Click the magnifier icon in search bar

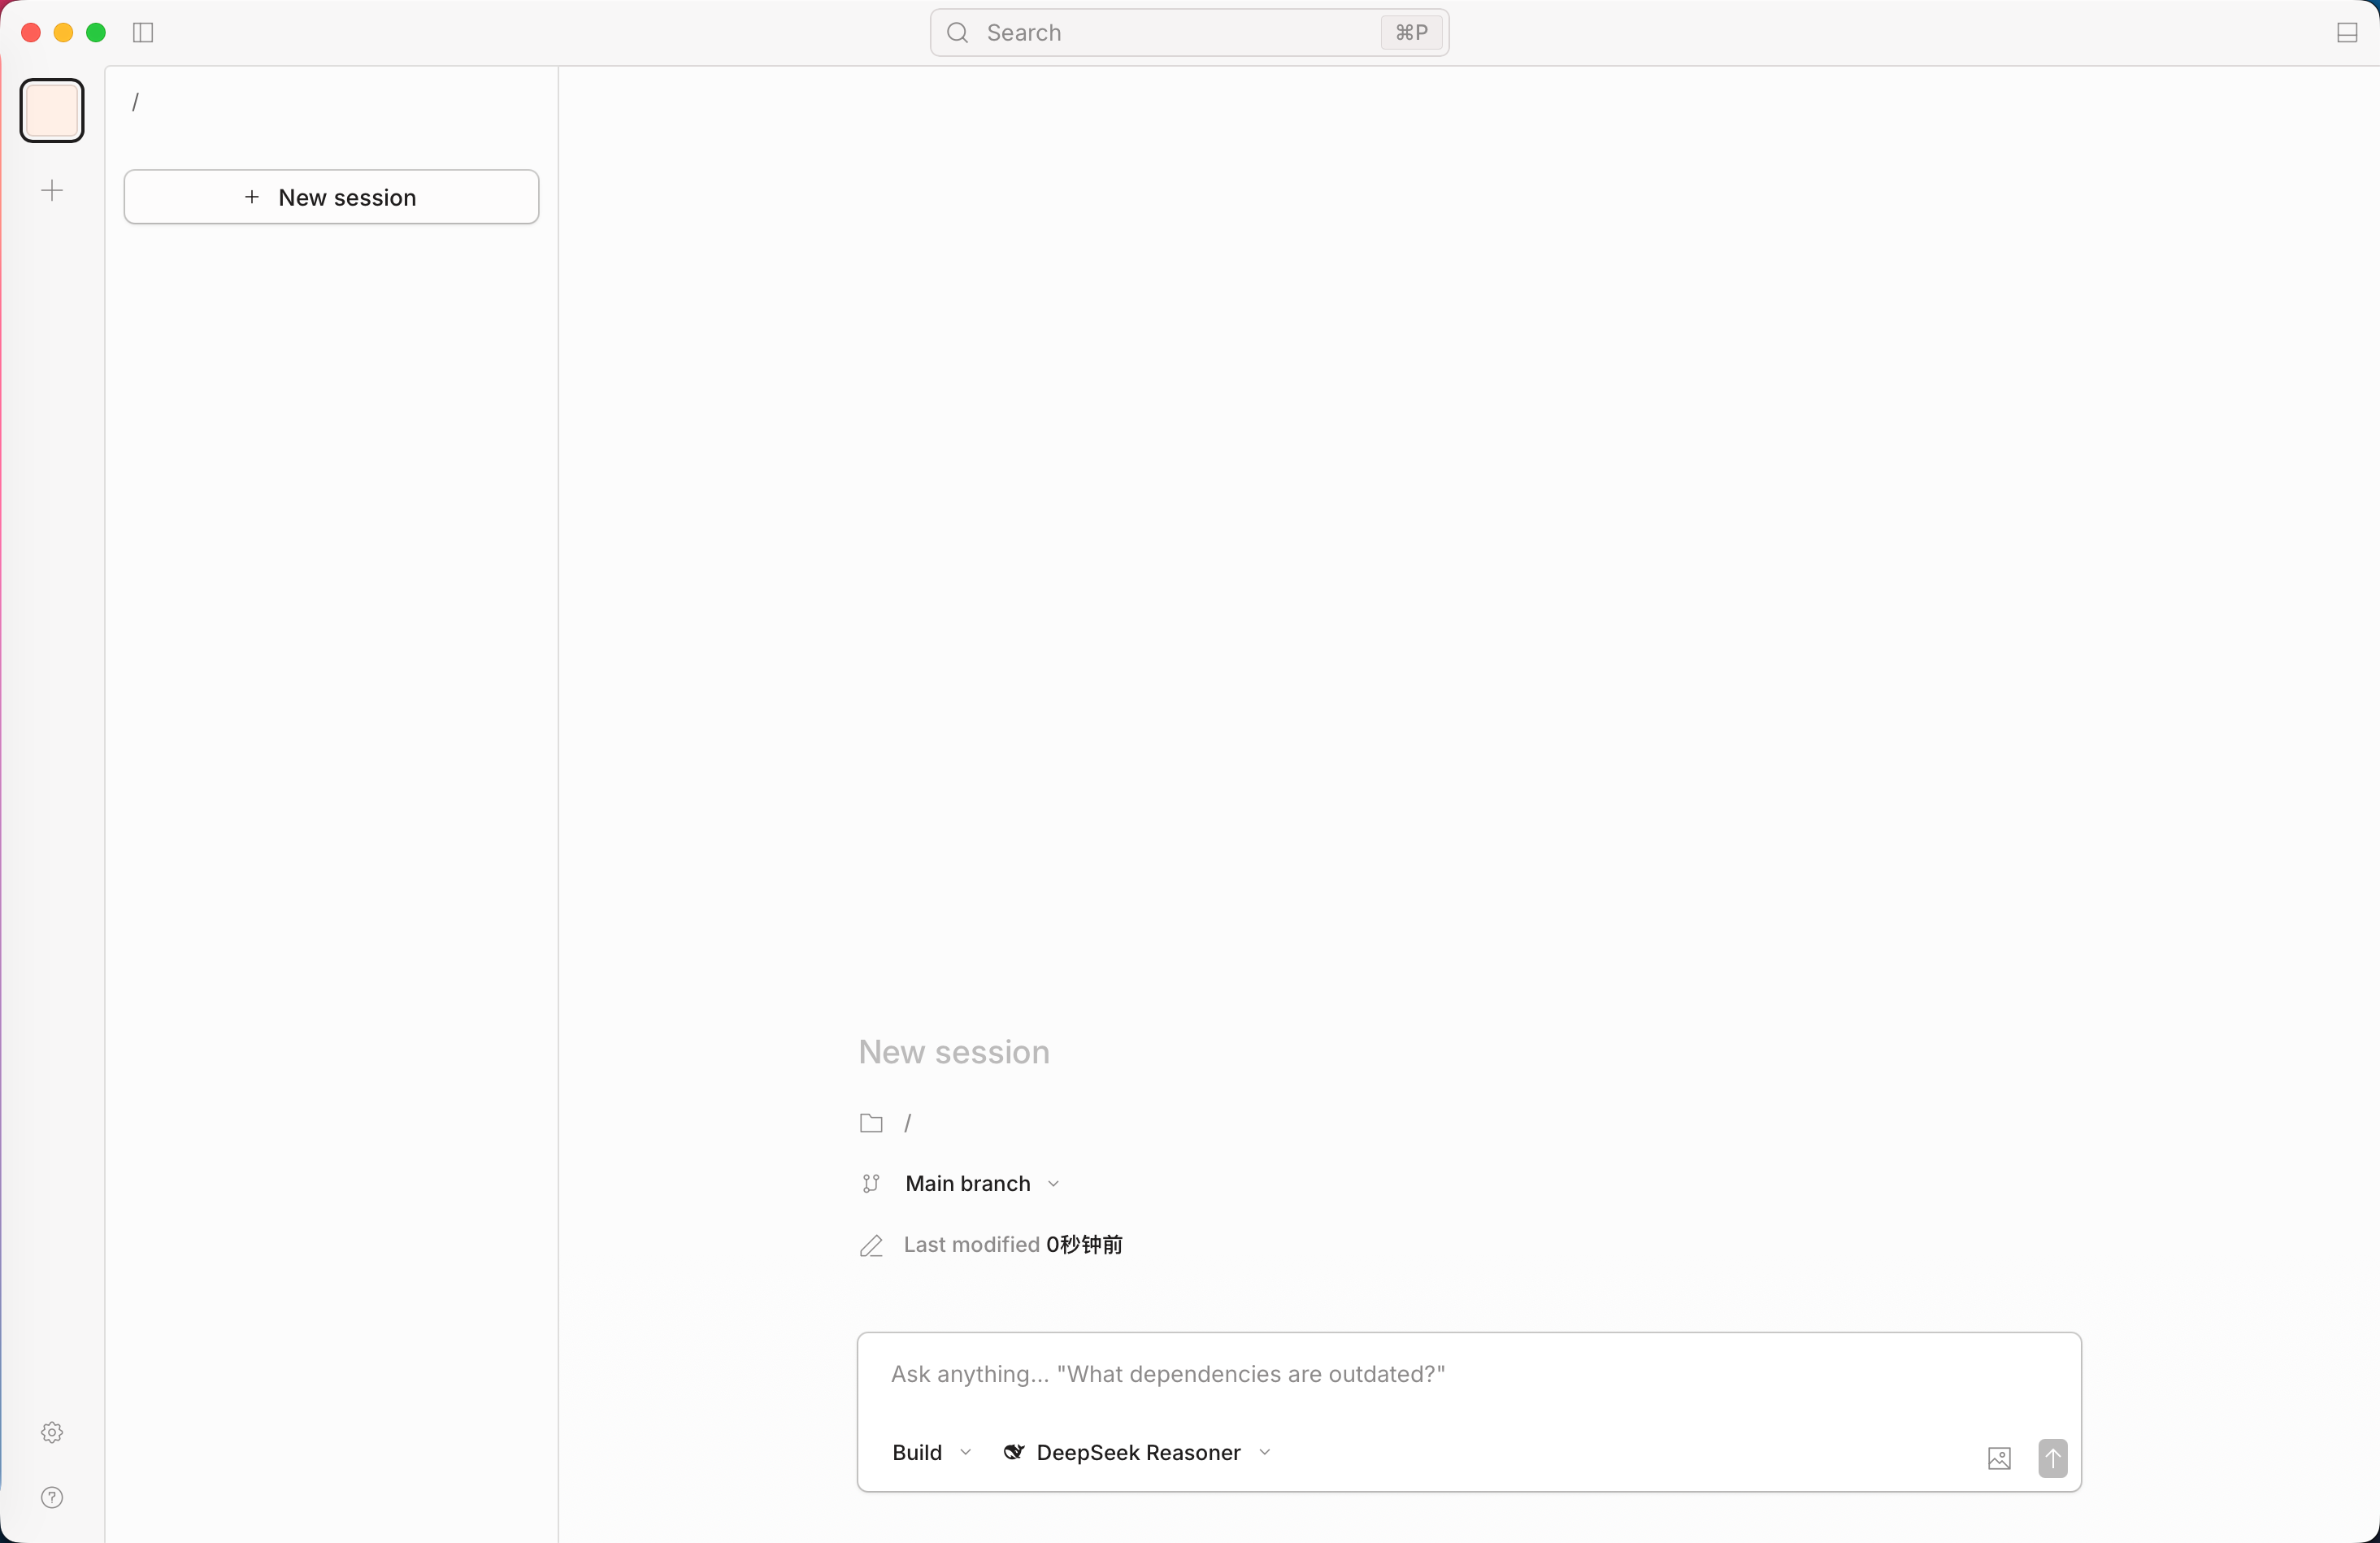[x=957, y=33]
